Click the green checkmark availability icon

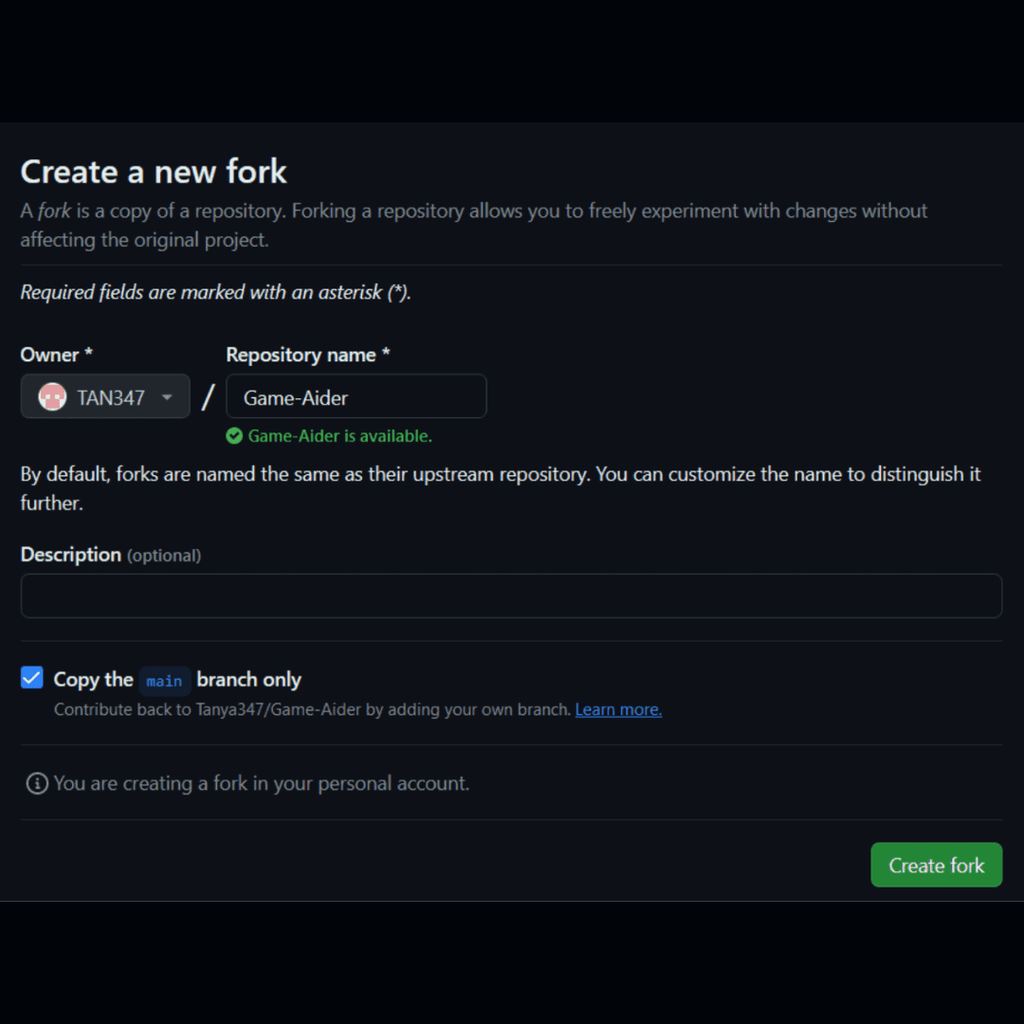coord(234,436)
